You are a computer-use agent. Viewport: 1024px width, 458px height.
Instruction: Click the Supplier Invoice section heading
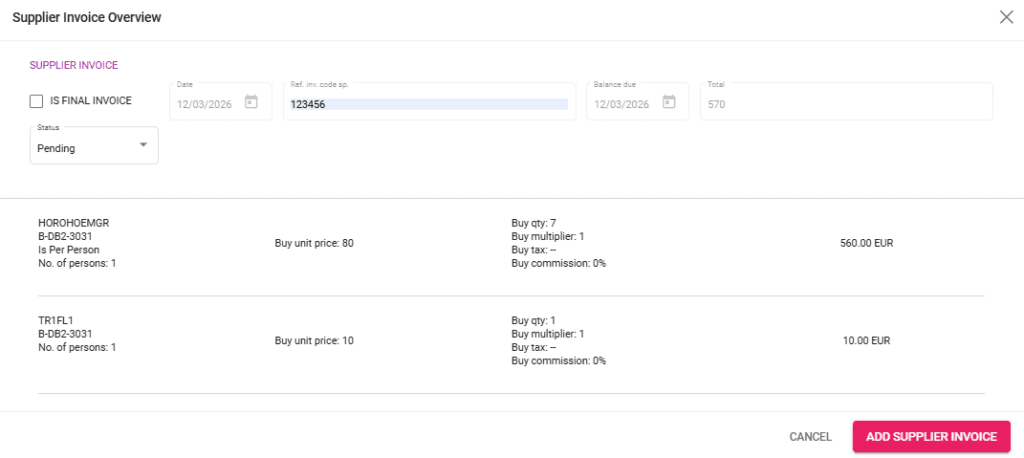74,65
